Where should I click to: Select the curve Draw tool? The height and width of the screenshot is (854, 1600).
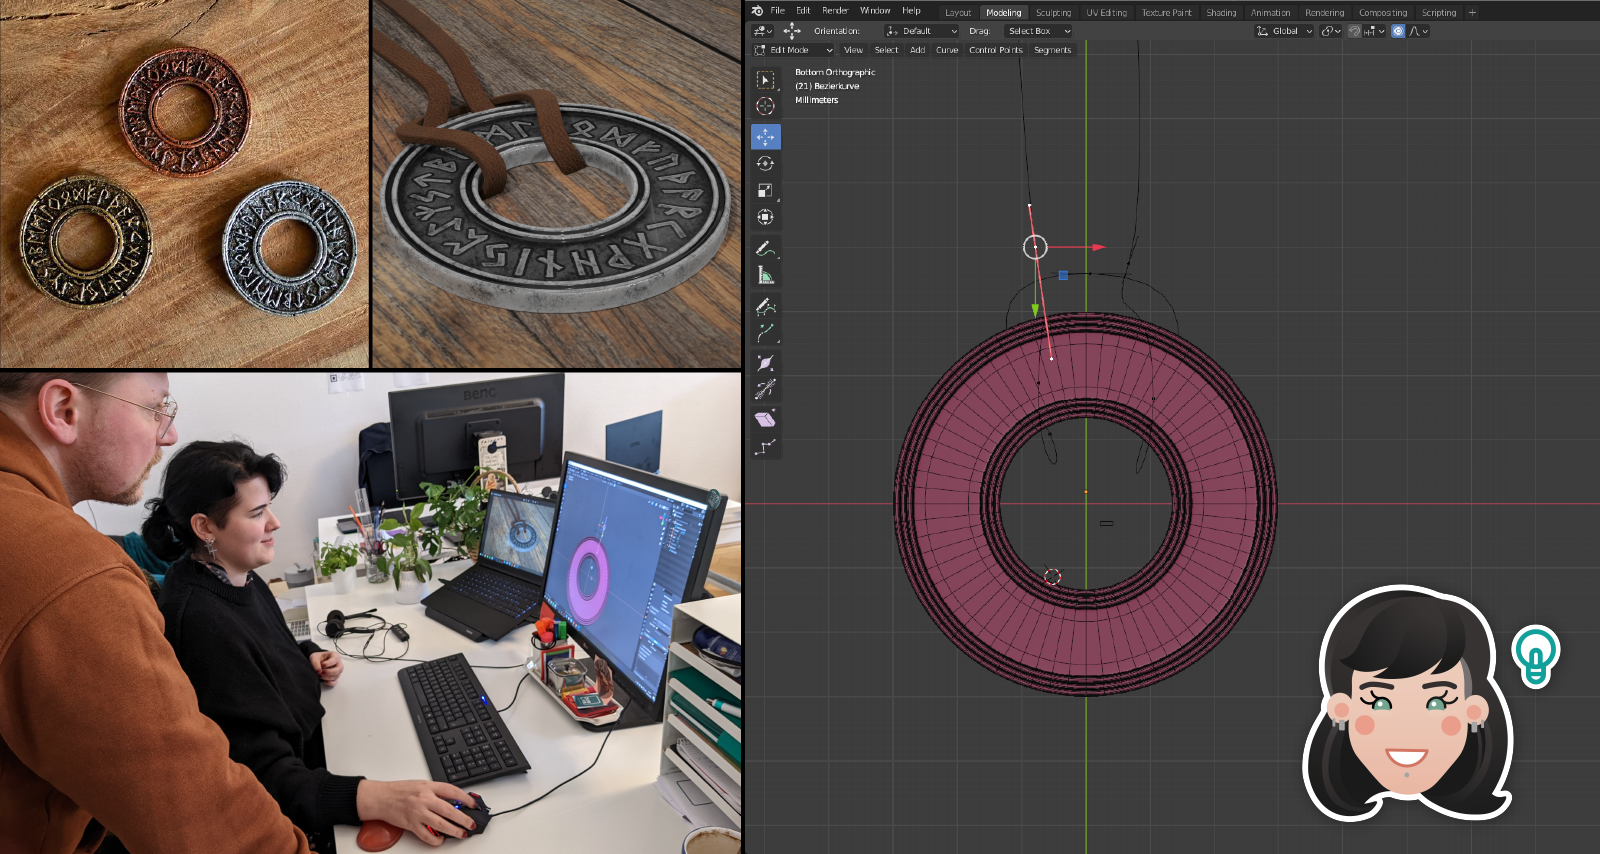[765, 306]
